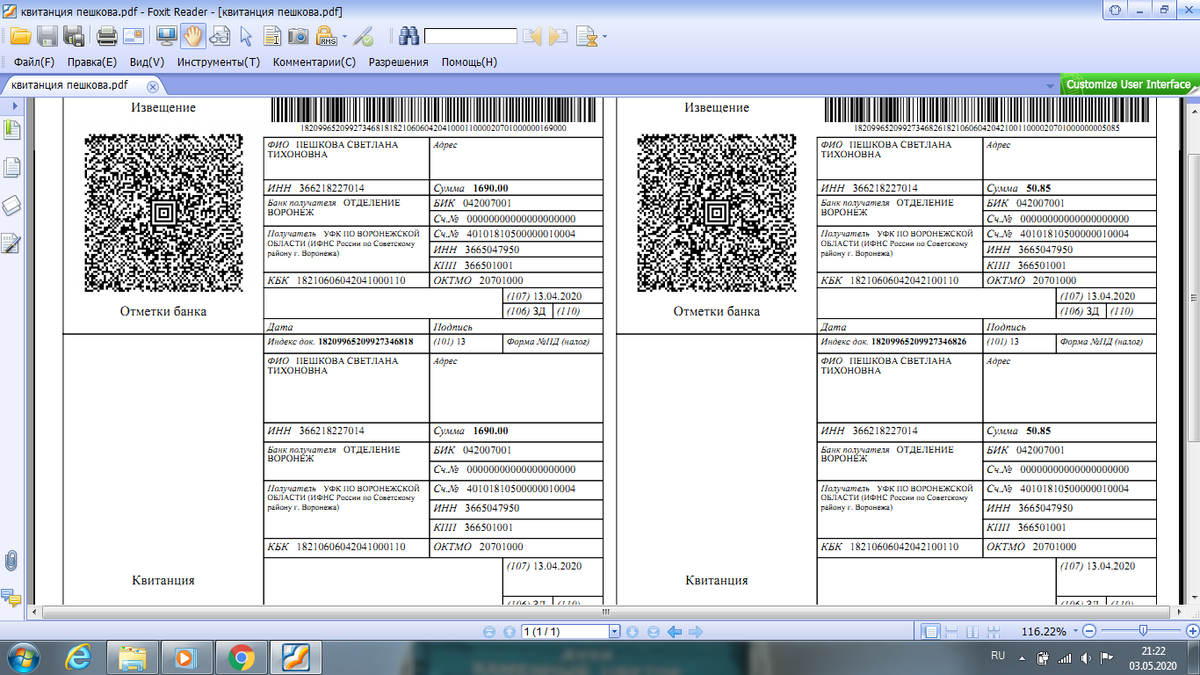Viewport: 1200px width, 675px height.
Task: Click the Save floppy disk icon
Action: 47,37
